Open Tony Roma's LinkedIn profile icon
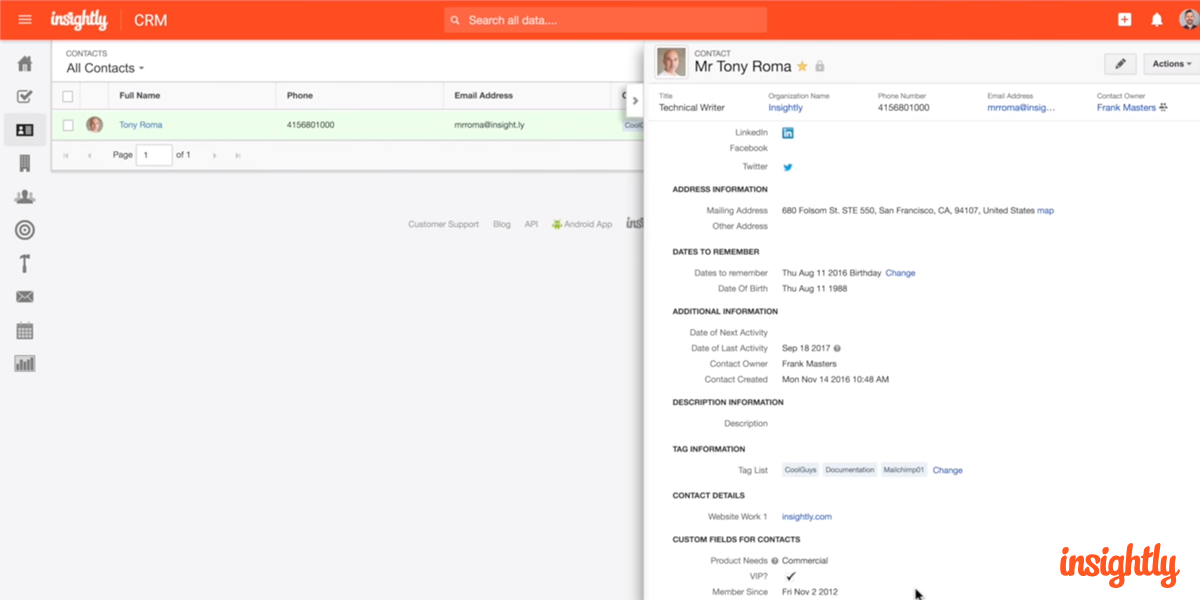Screen dimensions: 1200x600 click(788, 133)
